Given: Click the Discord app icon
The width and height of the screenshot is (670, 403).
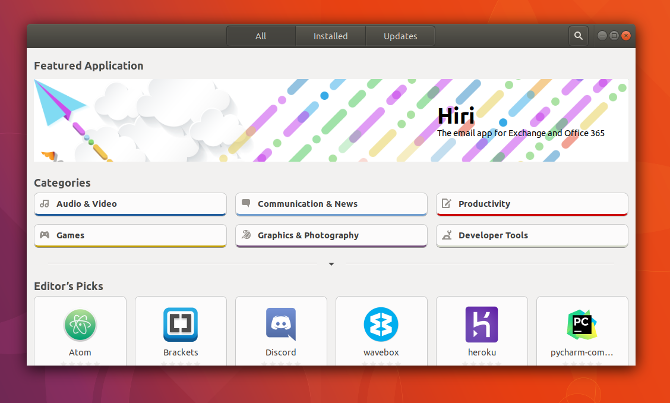Looking at the screenshot, I should coord(281,324).
